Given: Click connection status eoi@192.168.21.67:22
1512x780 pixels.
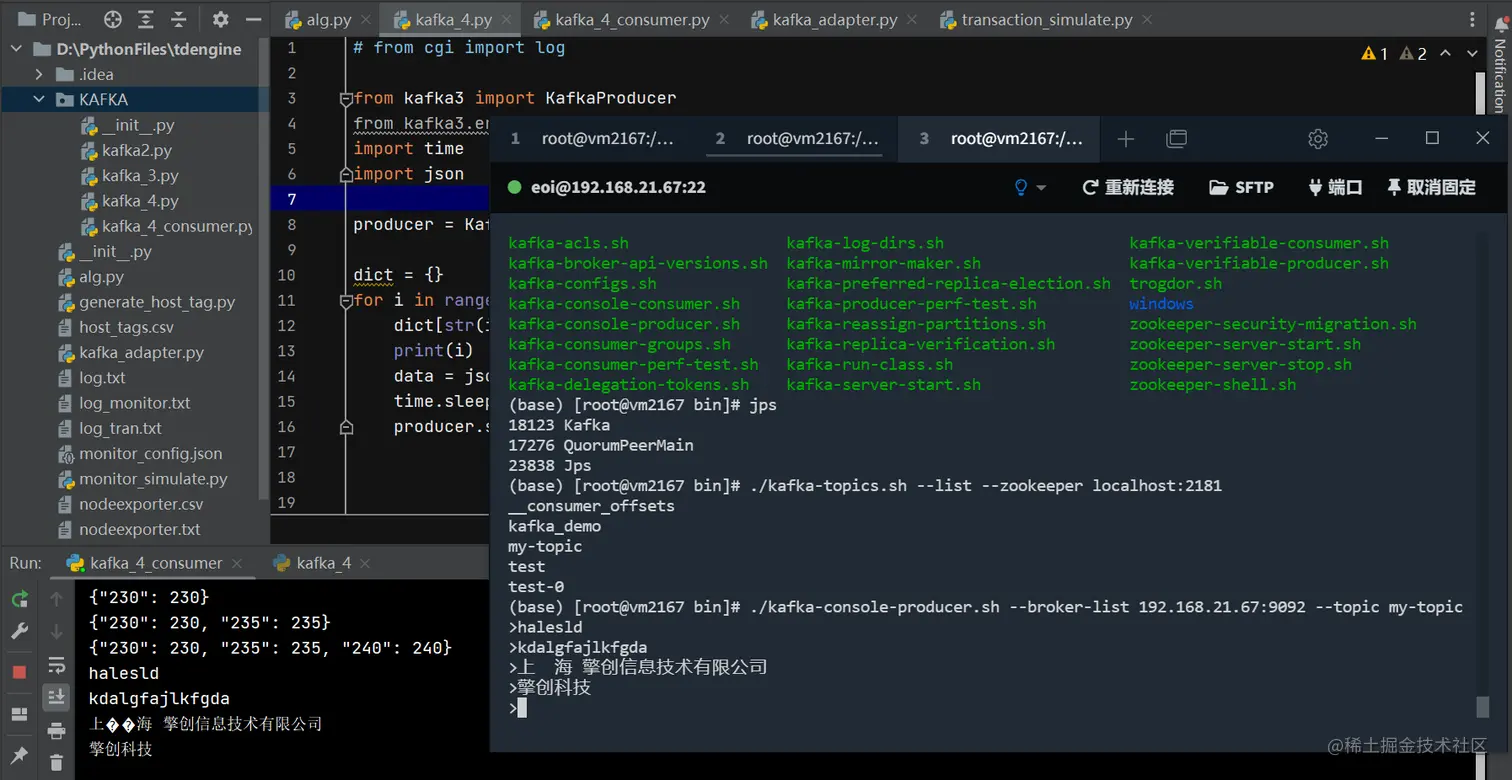Looking at the screenshot, I should [x=607, y=187].
